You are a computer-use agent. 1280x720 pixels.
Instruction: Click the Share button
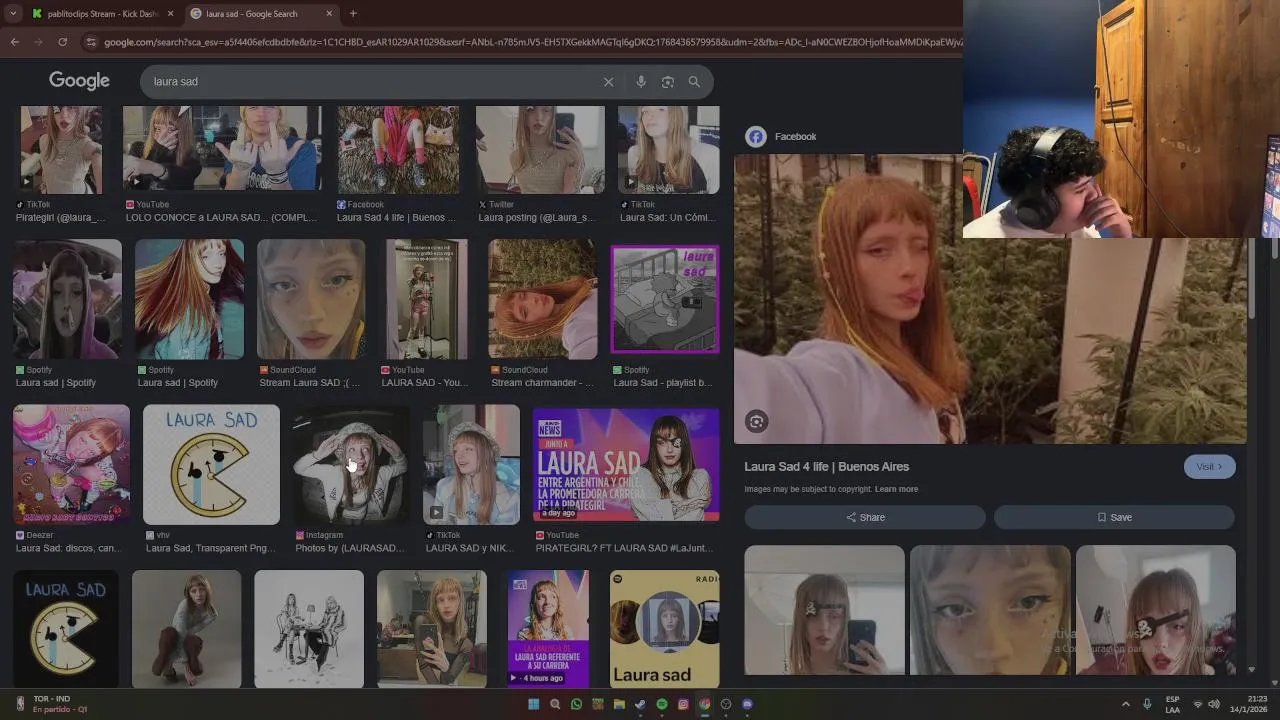(865, 517)
